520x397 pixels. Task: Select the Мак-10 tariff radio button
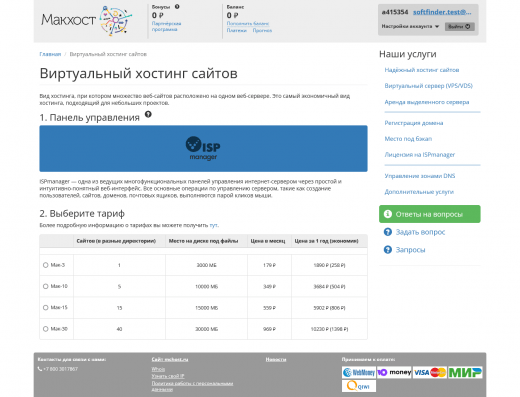(46, 286)
